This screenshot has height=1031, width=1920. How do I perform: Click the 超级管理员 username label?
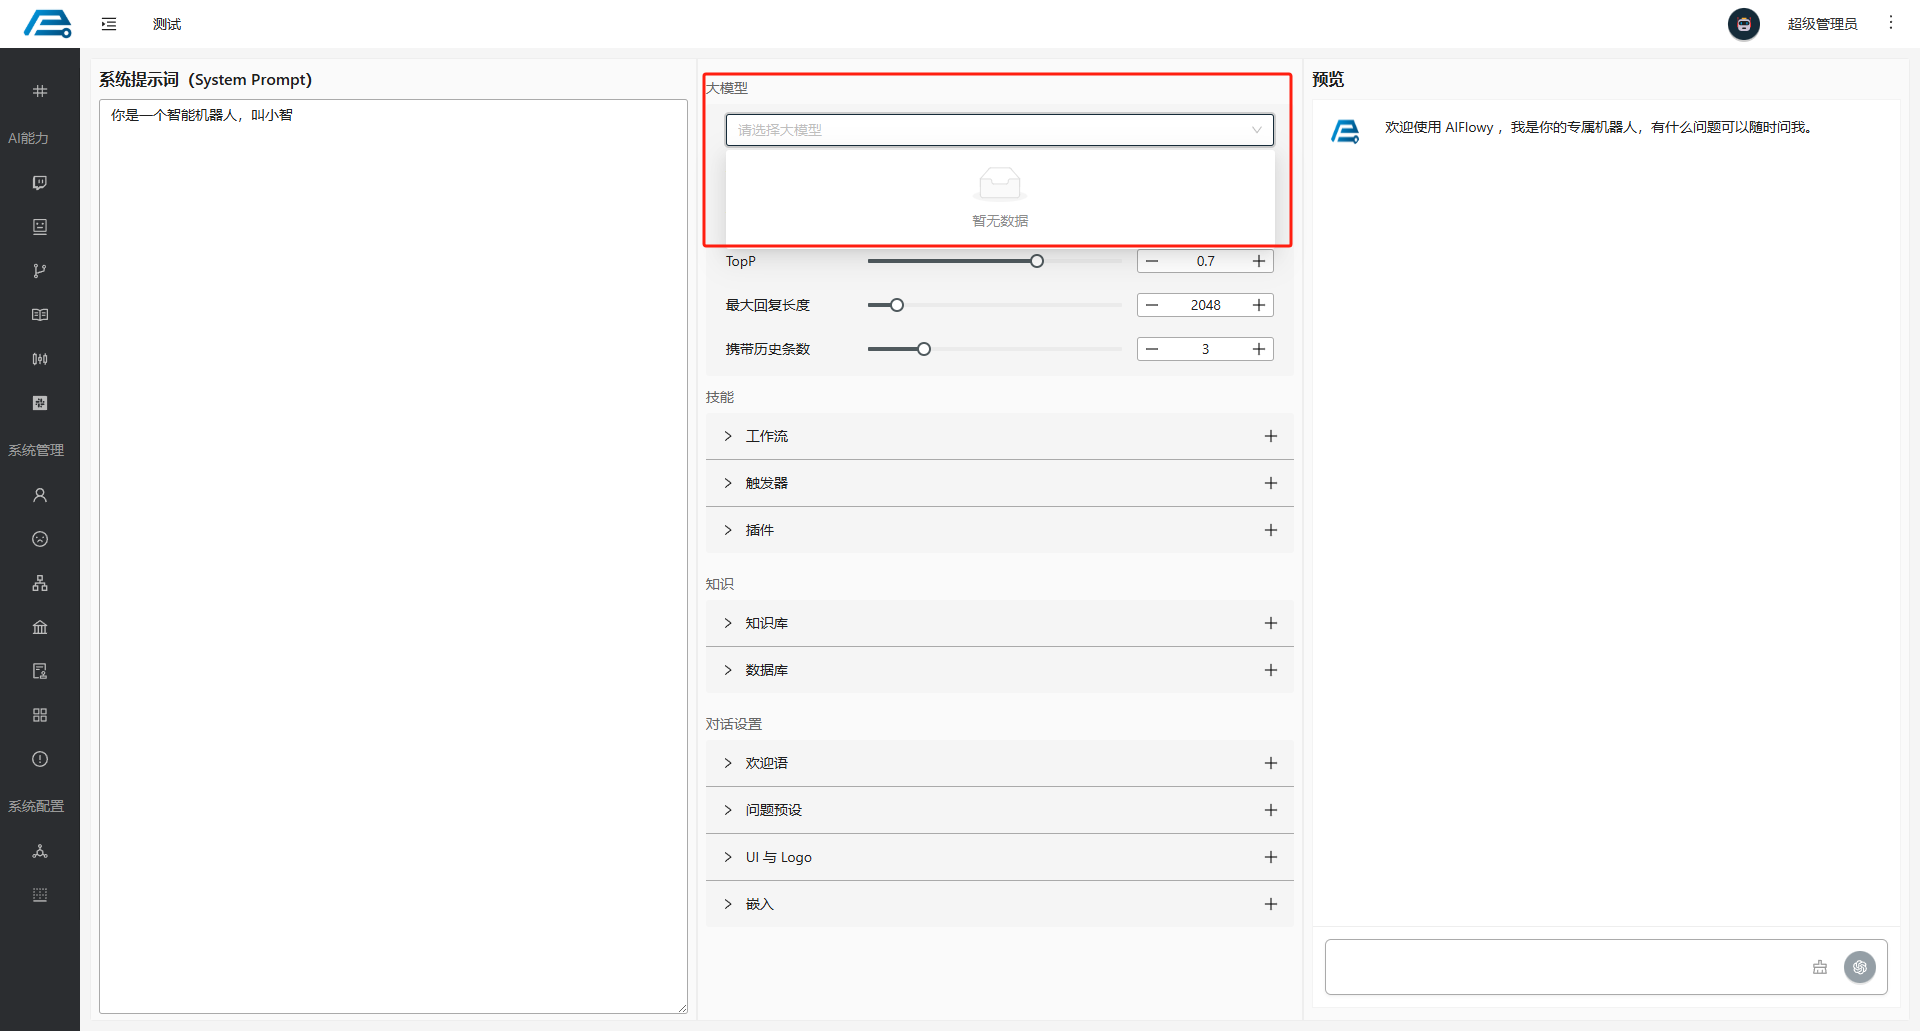point(1822,24)
